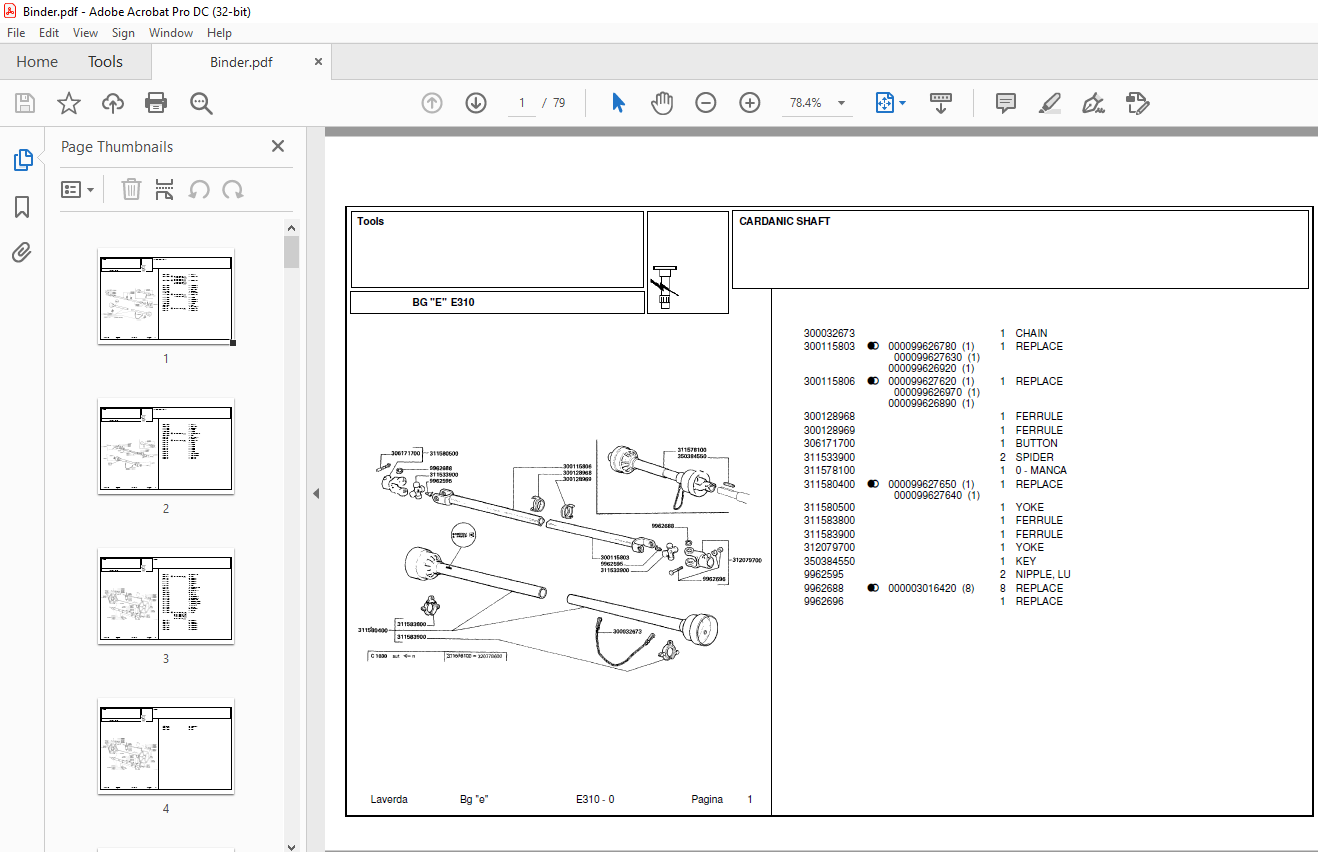The width and height of the screenshot is (1318, 852).
Task: Close the Binder.pdf tab
Action: 319,62
